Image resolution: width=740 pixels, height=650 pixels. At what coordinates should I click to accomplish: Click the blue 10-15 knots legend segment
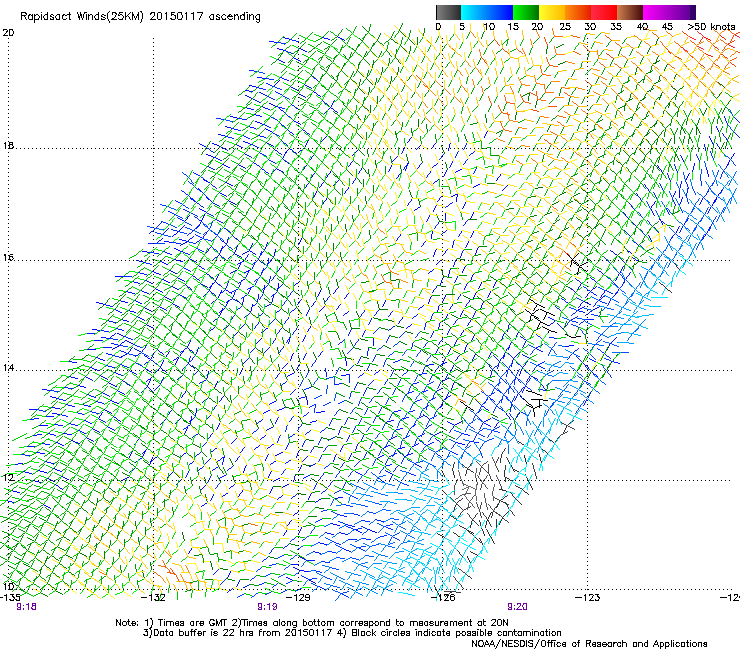pos(500,12)
